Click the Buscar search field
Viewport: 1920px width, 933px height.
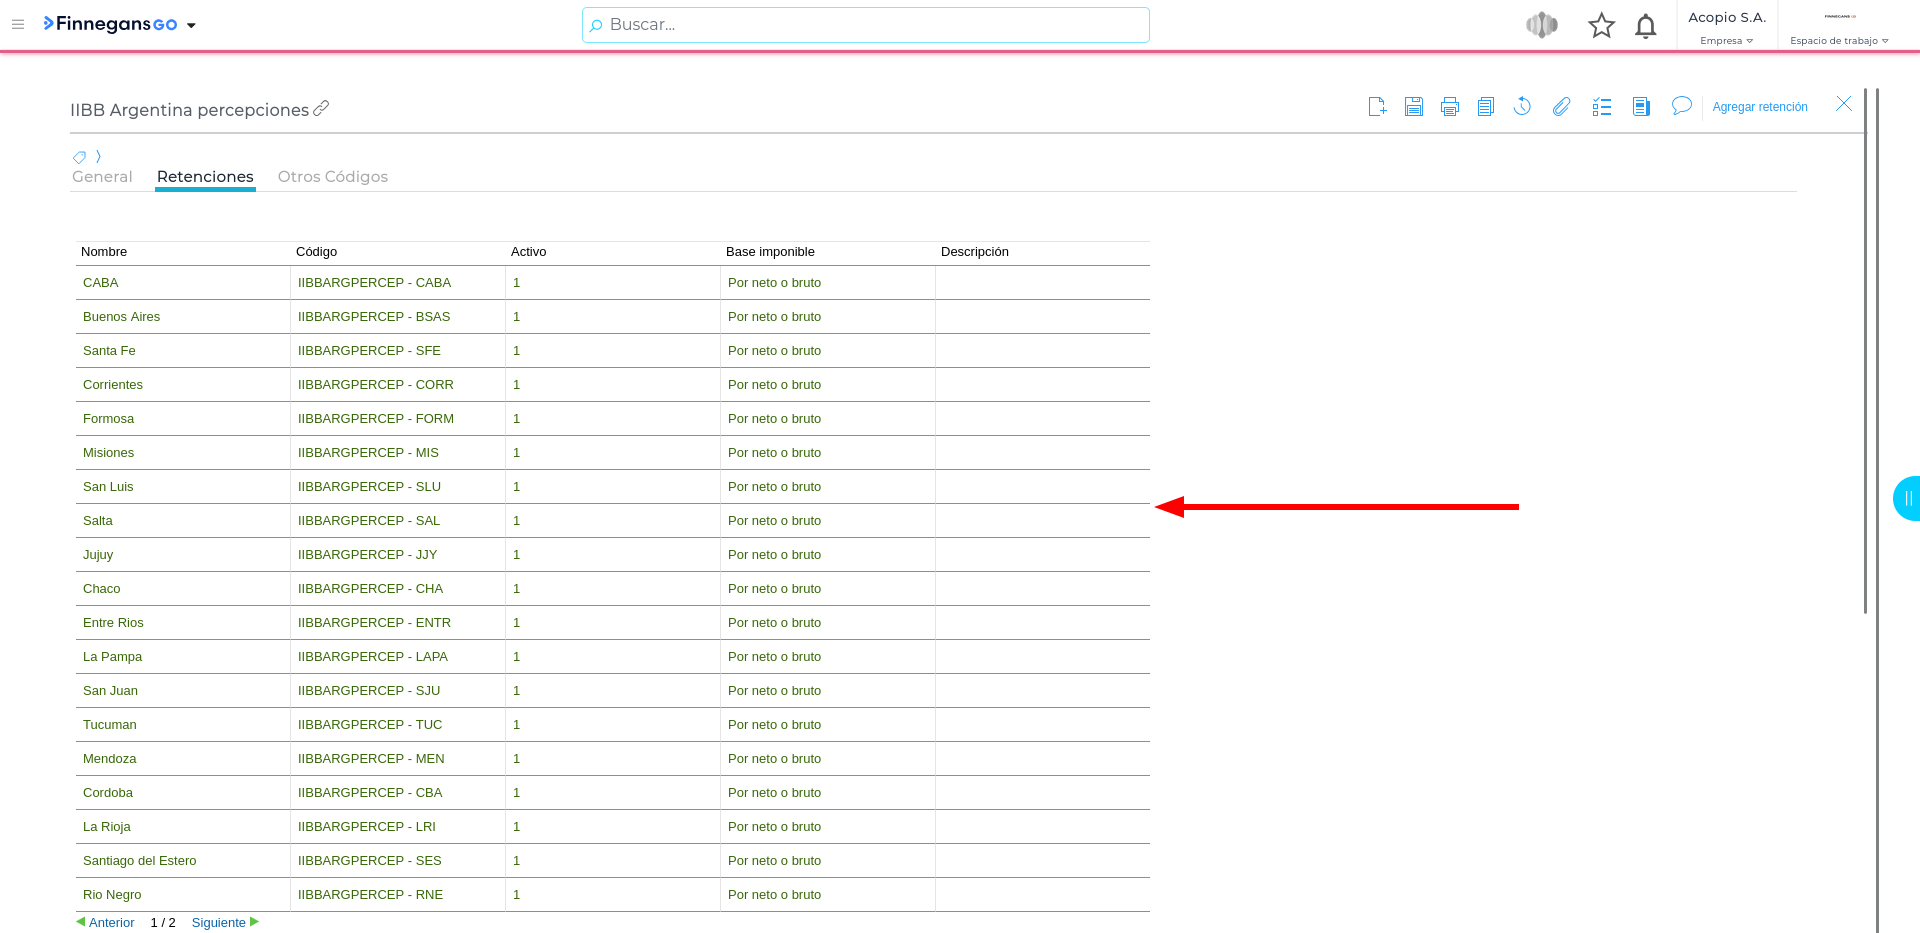point(865,25)
